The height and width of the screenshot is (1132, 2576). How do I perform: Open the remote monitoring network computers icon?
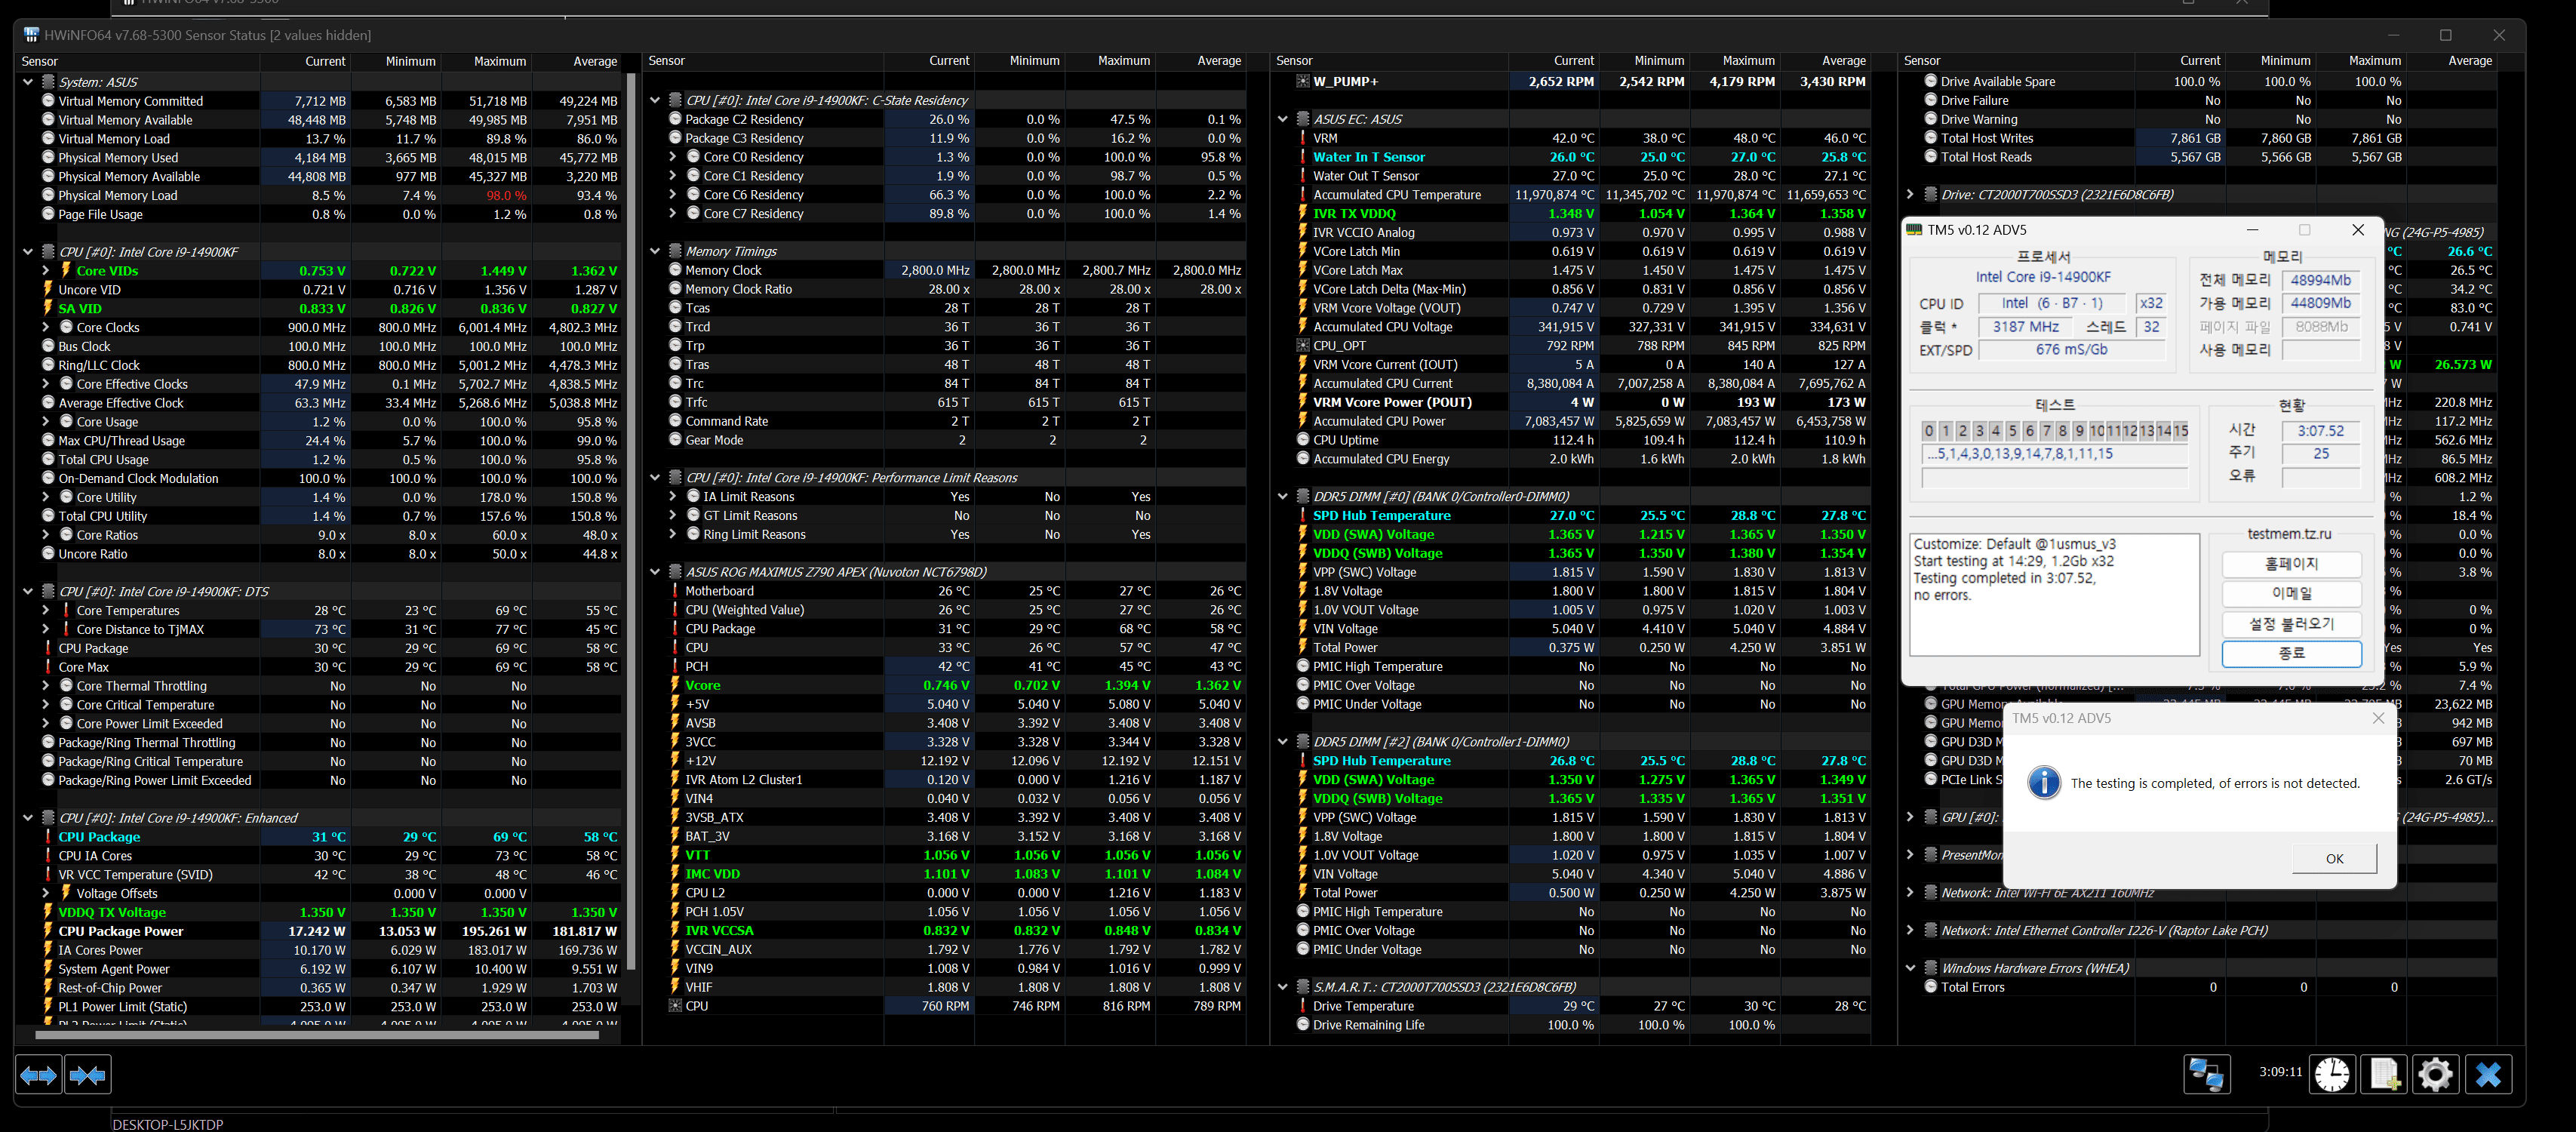tap(2206, 1075)
